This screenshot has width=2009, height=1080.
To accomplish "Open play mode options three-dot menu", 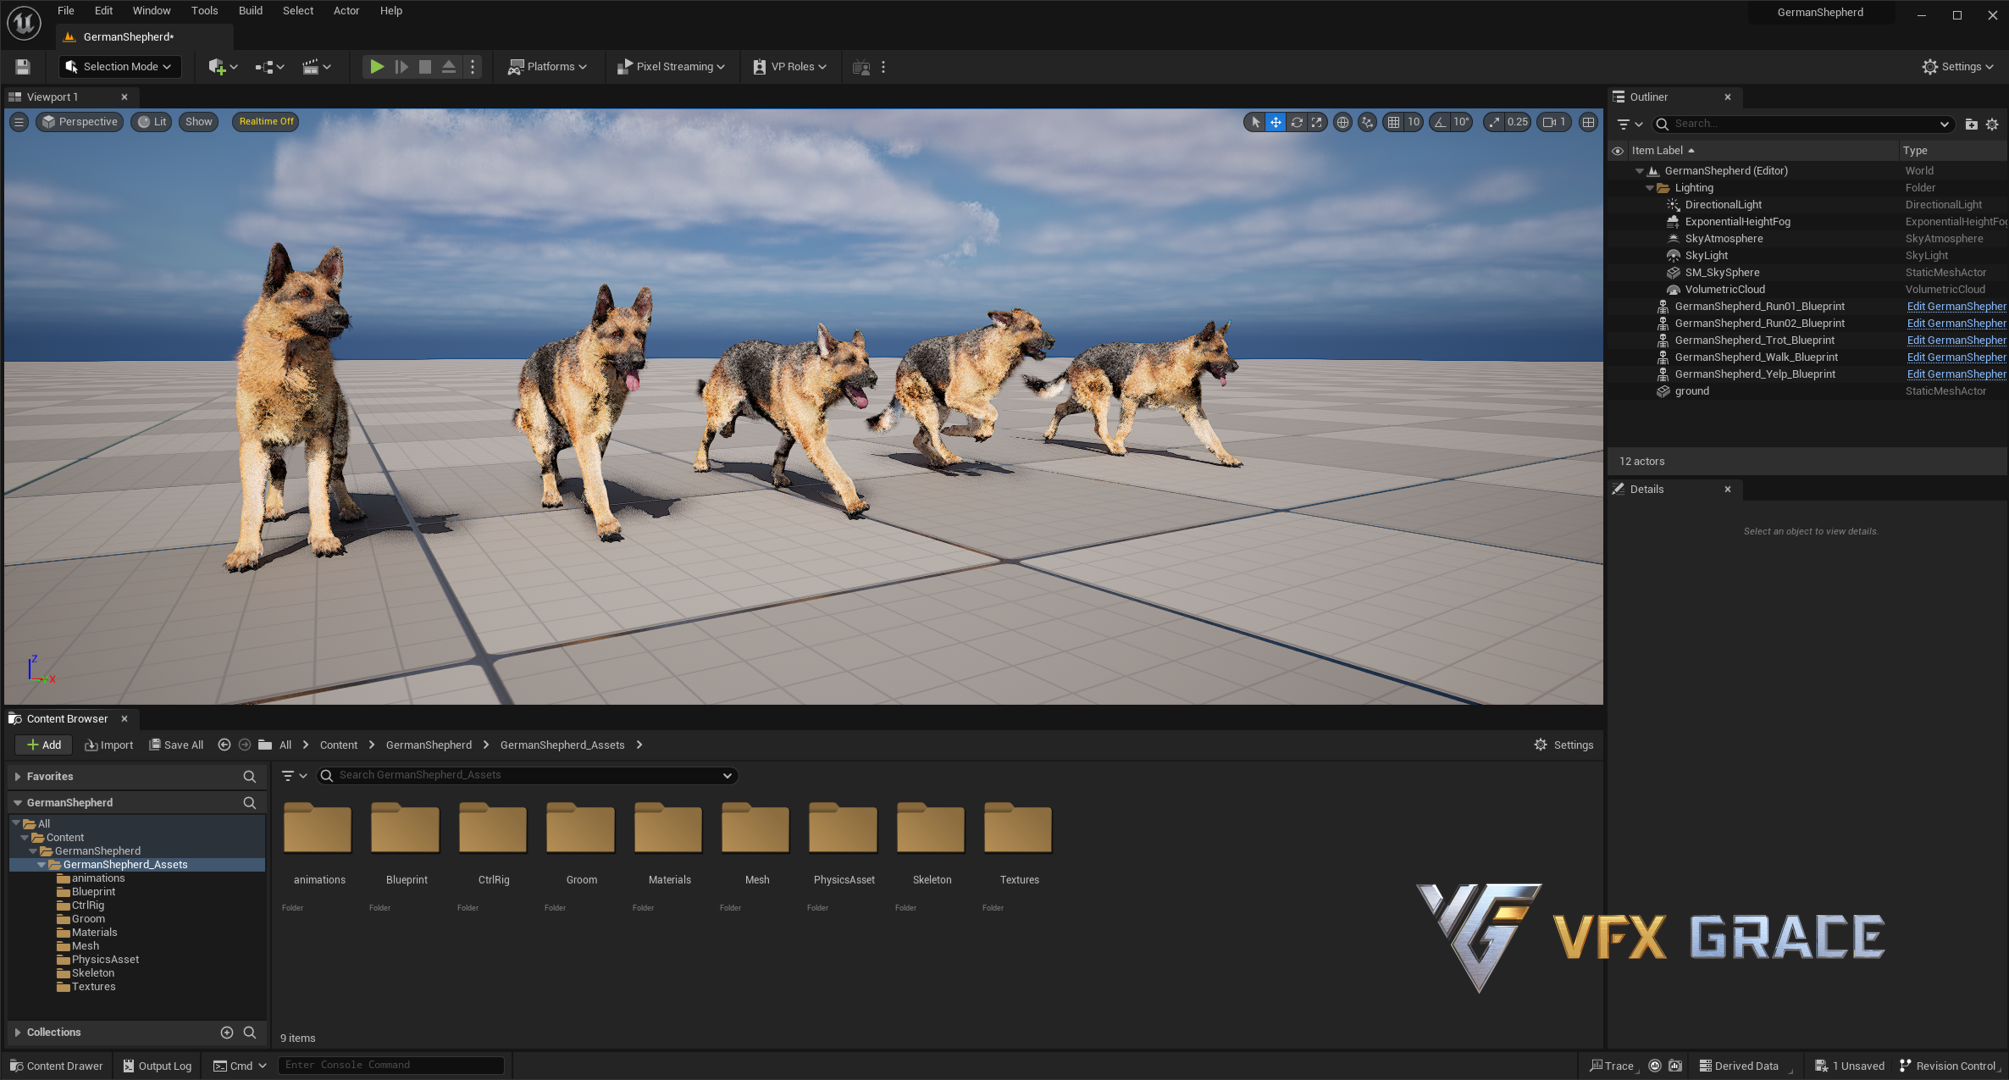I will pos(473,67).
